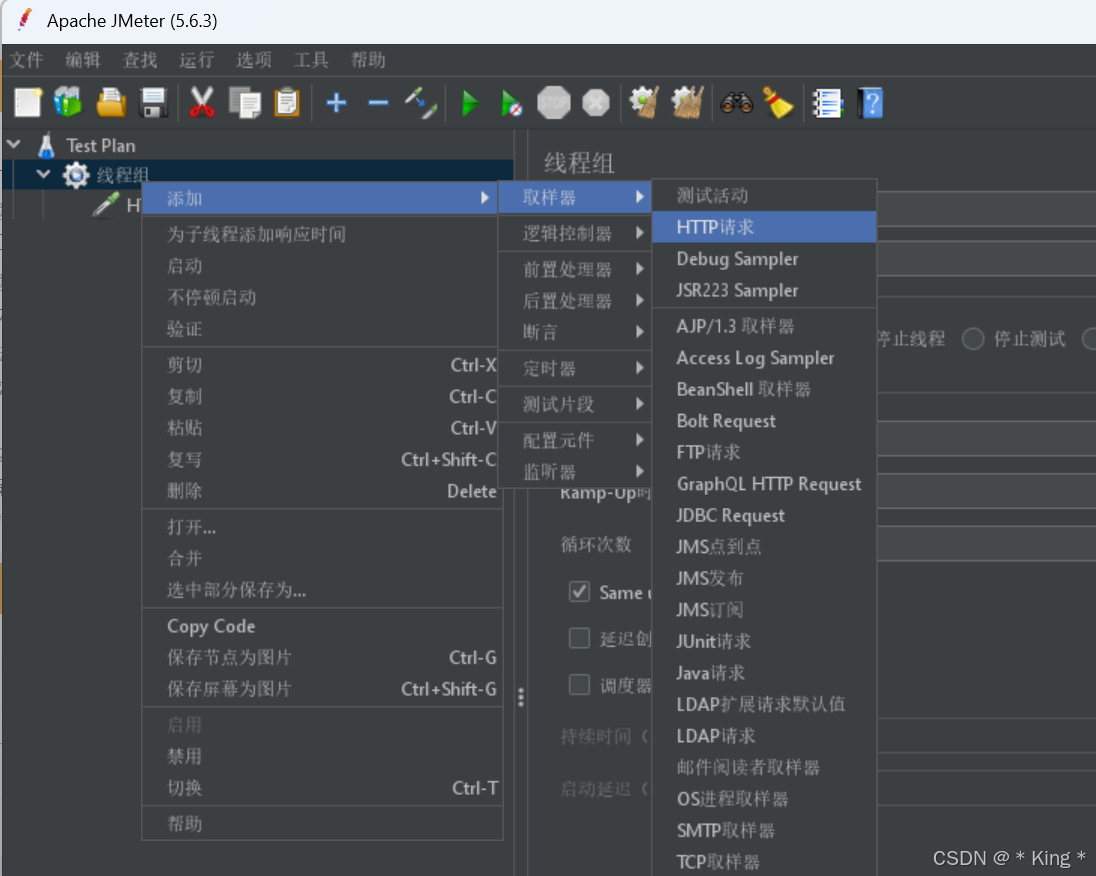
Task: Click 保存节点为图片 option
Action: point(322,657)
